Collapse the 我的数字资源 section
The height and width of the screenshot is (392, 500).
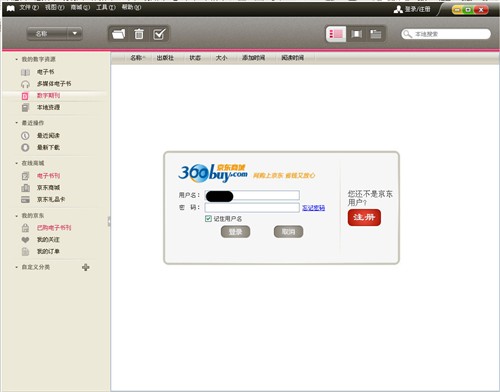pyautogui.click(x=16, y=59)
